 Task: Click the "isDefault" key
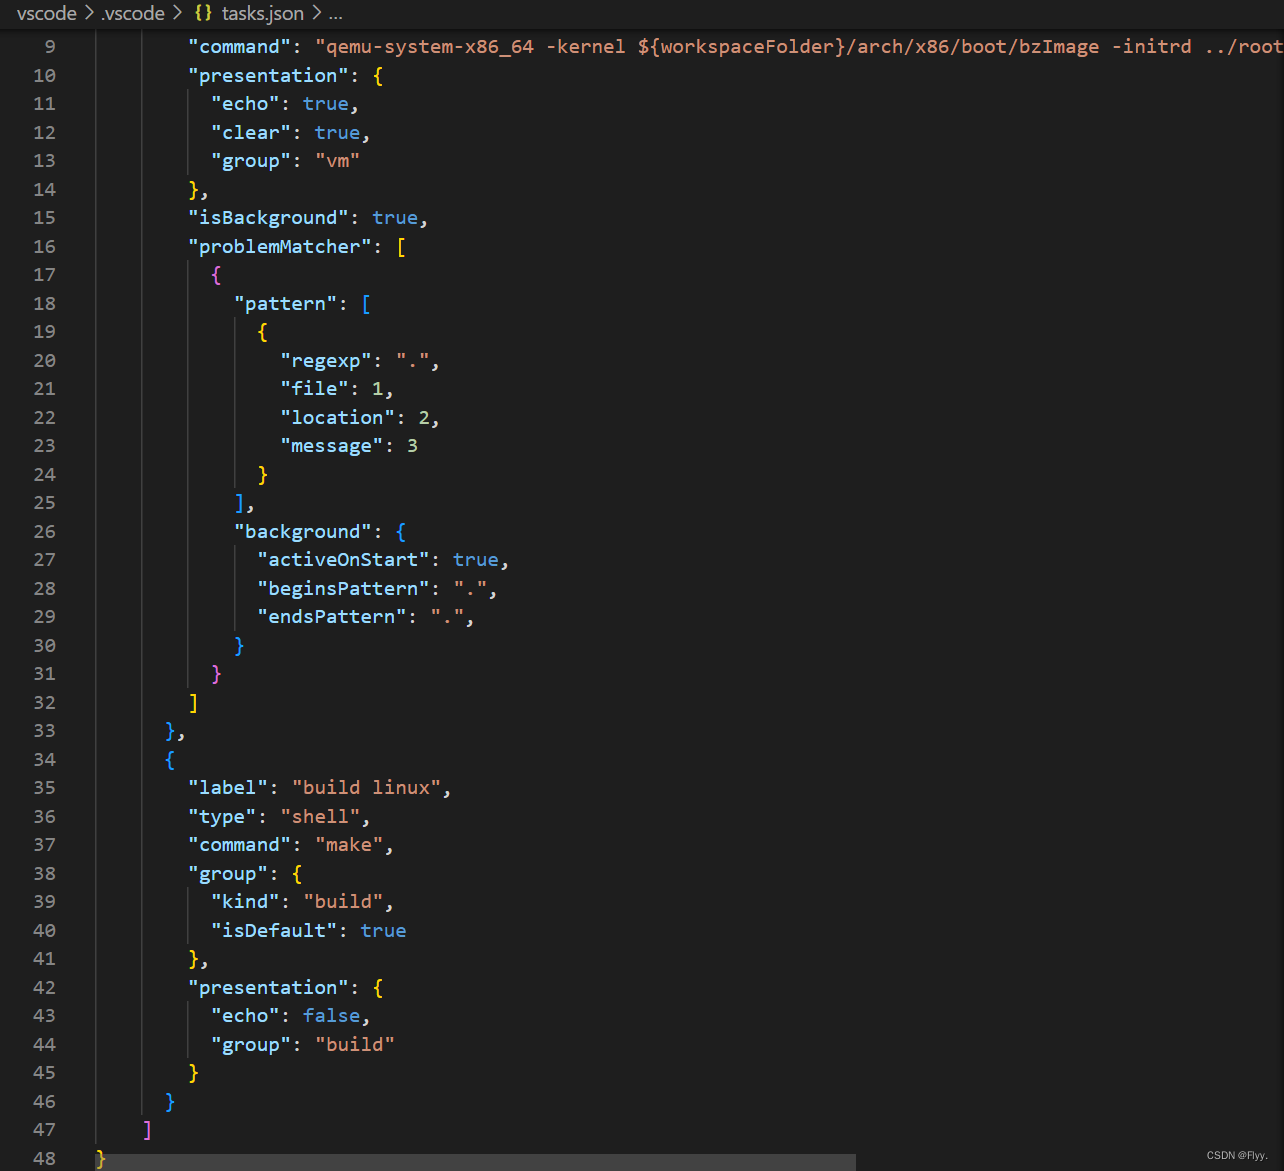coord(274,931)
